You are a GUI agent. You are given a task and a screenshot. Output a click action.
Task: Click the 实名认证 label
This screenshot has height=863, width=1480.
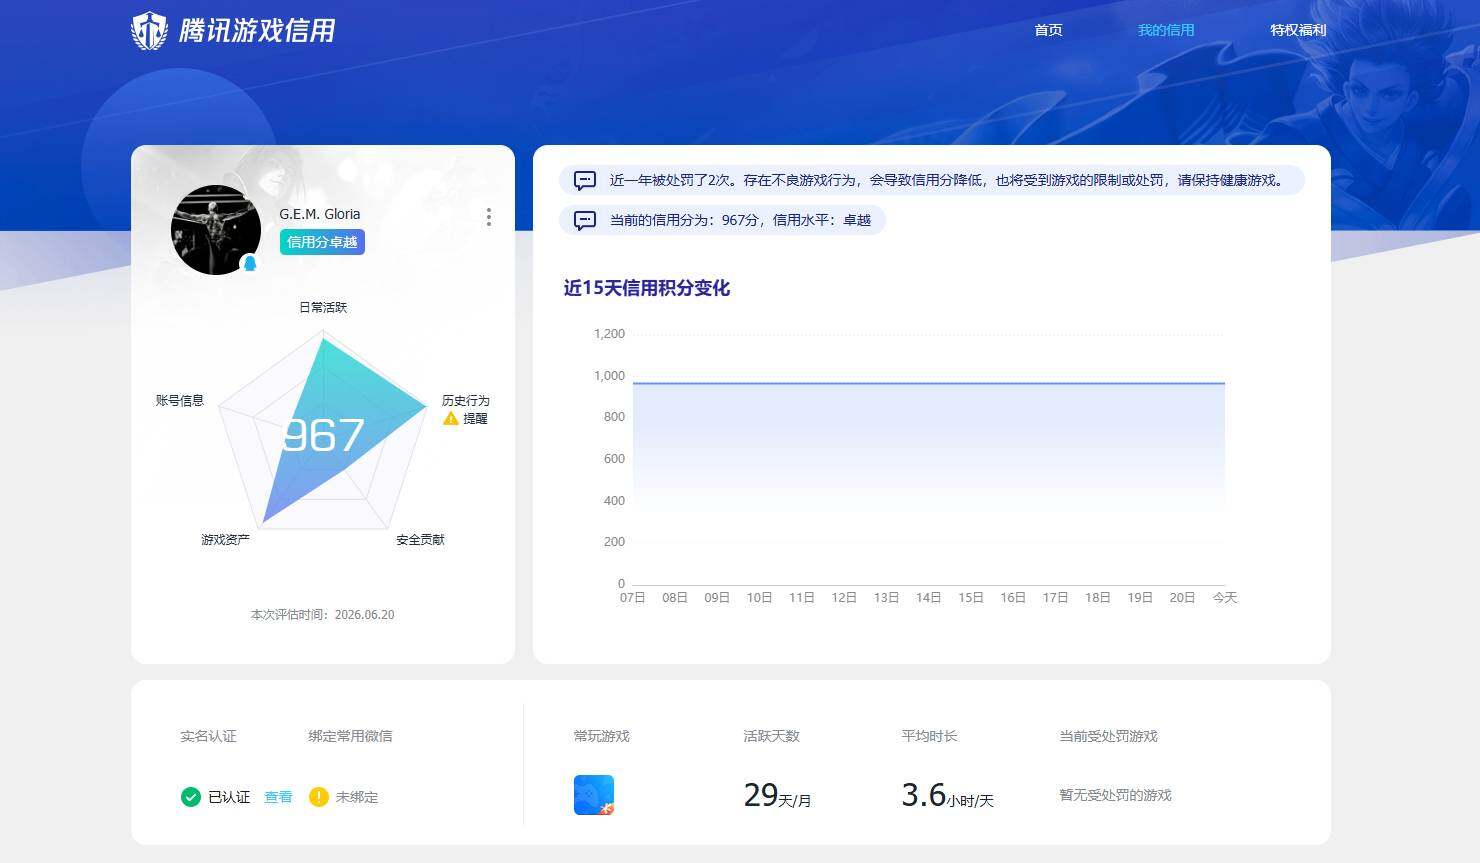[208, 736]
